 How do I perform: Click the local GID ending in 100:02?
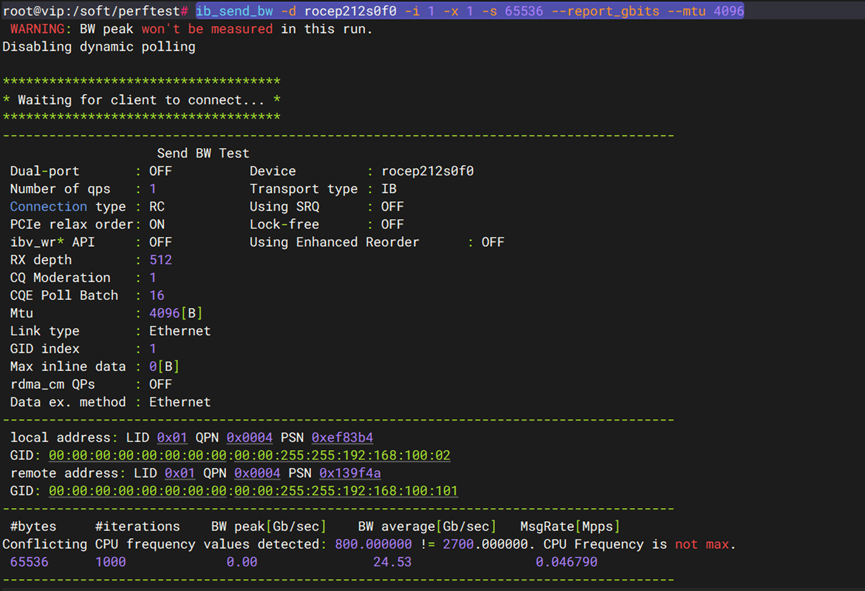(x=249, y=455)
